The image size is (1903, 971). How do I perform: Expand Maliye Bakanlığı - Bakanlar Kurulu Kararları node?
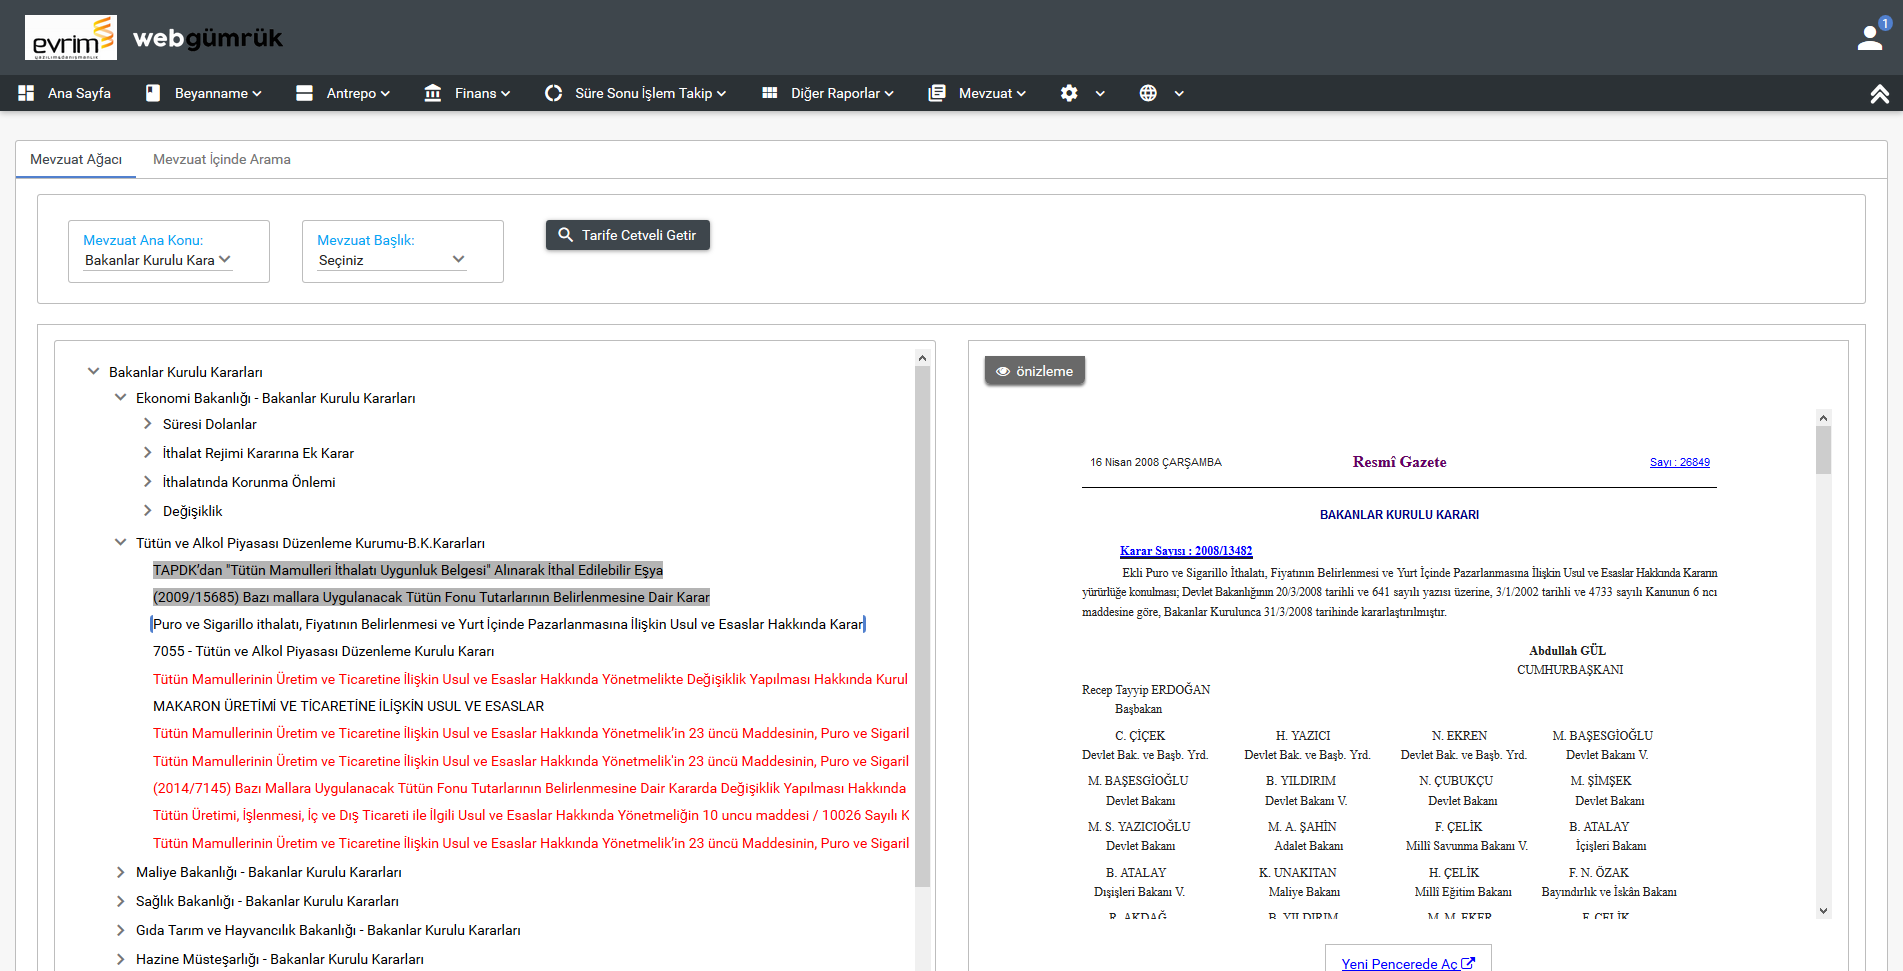(x=121, y=872)
